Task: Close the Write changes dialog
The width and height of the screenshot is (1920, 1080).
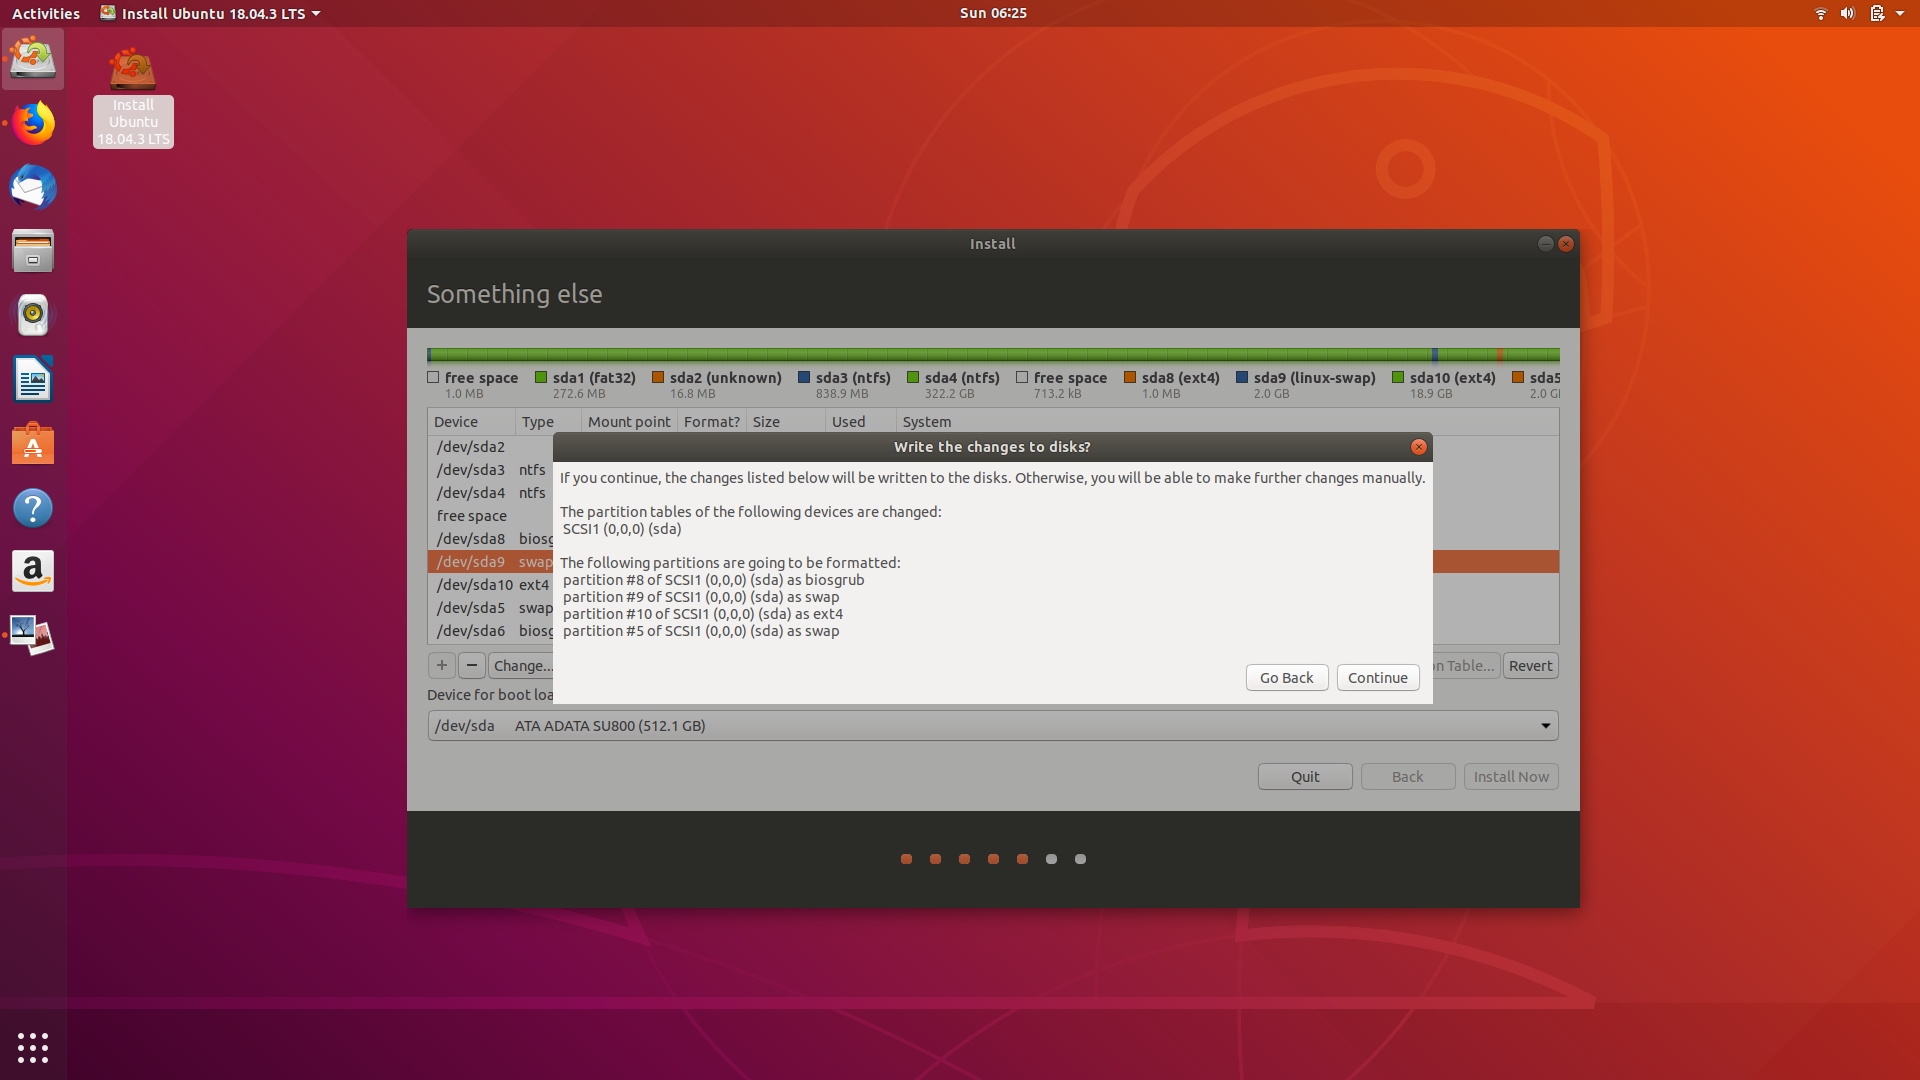Action: pyautogui.click(x=1418, y=447)
